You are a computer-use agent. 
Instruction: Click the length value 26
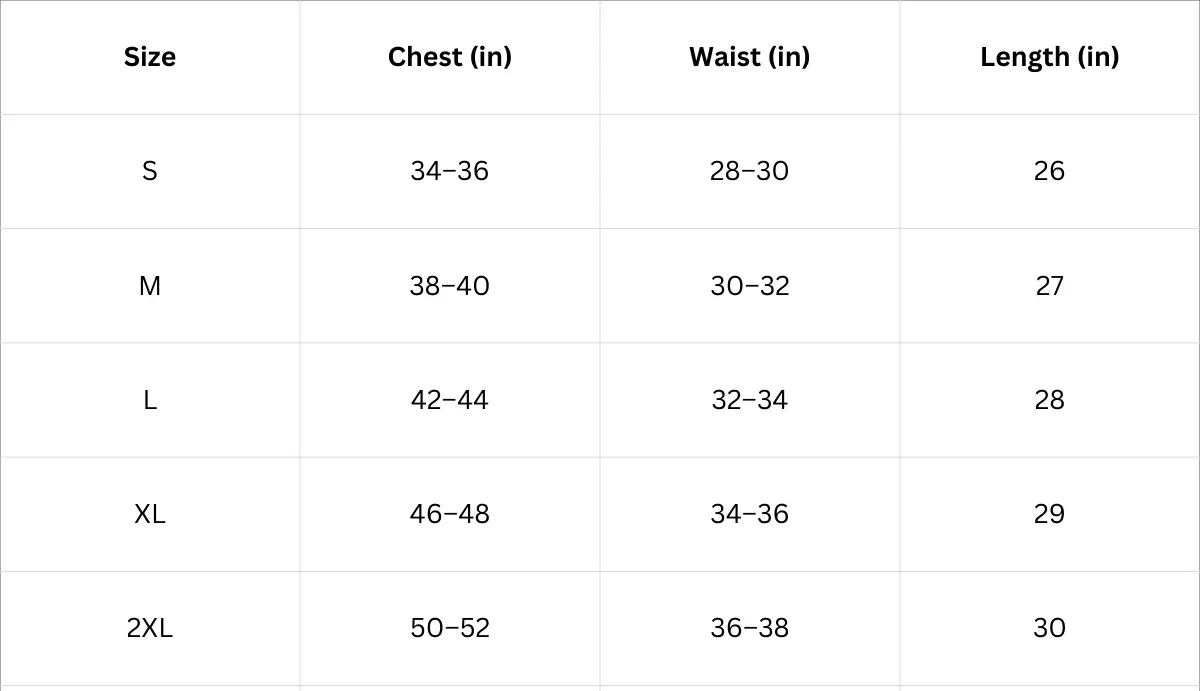coord(1050,171)
